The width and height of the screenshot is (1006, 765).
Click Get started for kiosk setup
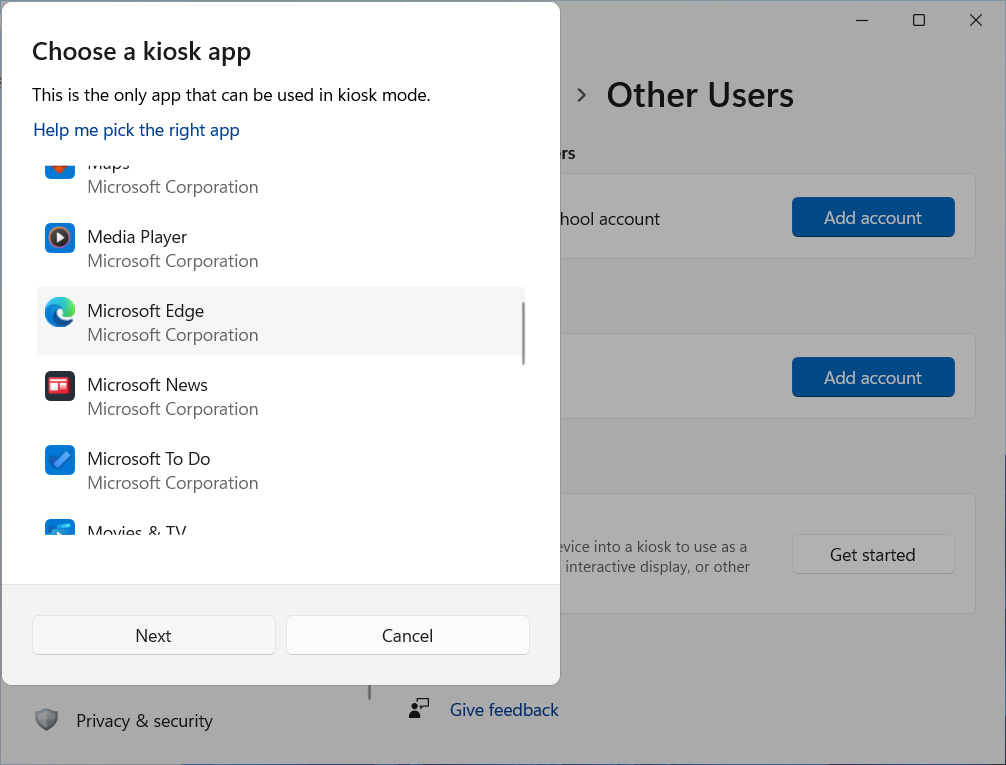click(873, 554)
